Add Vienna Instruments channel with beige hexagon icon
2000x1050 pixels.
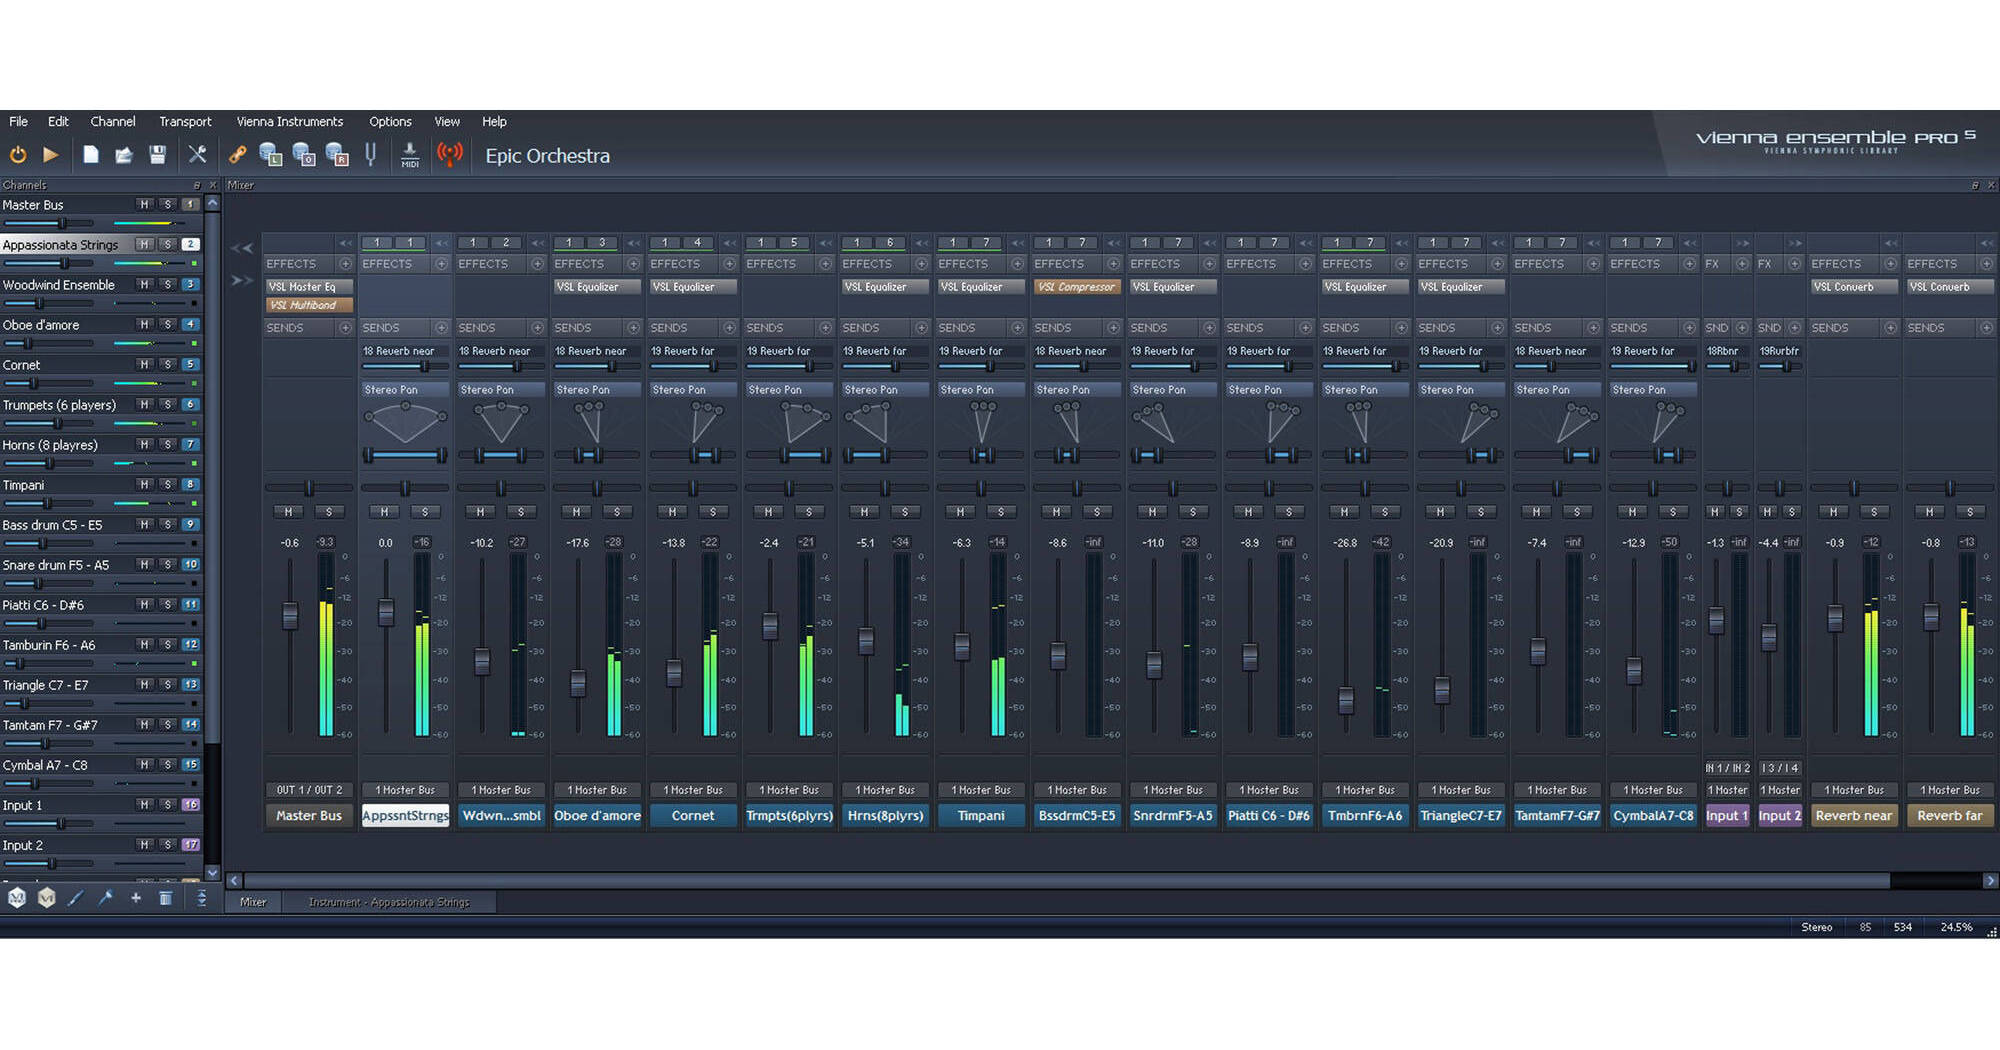point(46,898)
